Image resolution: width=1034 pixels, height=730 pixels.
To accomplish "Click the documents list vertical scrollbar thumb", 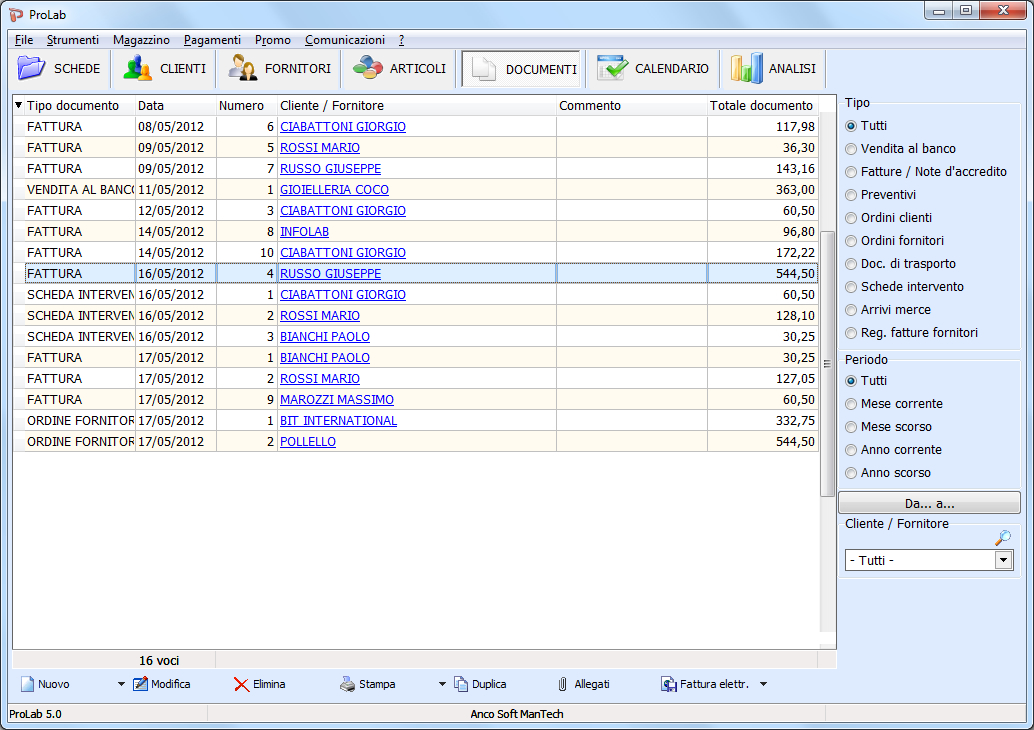I will pos(827,363).
